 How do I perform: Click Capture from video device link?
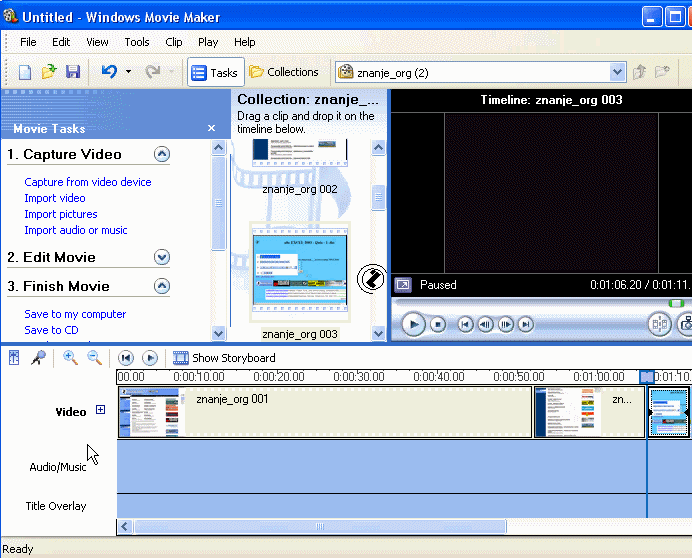point(88,182)
